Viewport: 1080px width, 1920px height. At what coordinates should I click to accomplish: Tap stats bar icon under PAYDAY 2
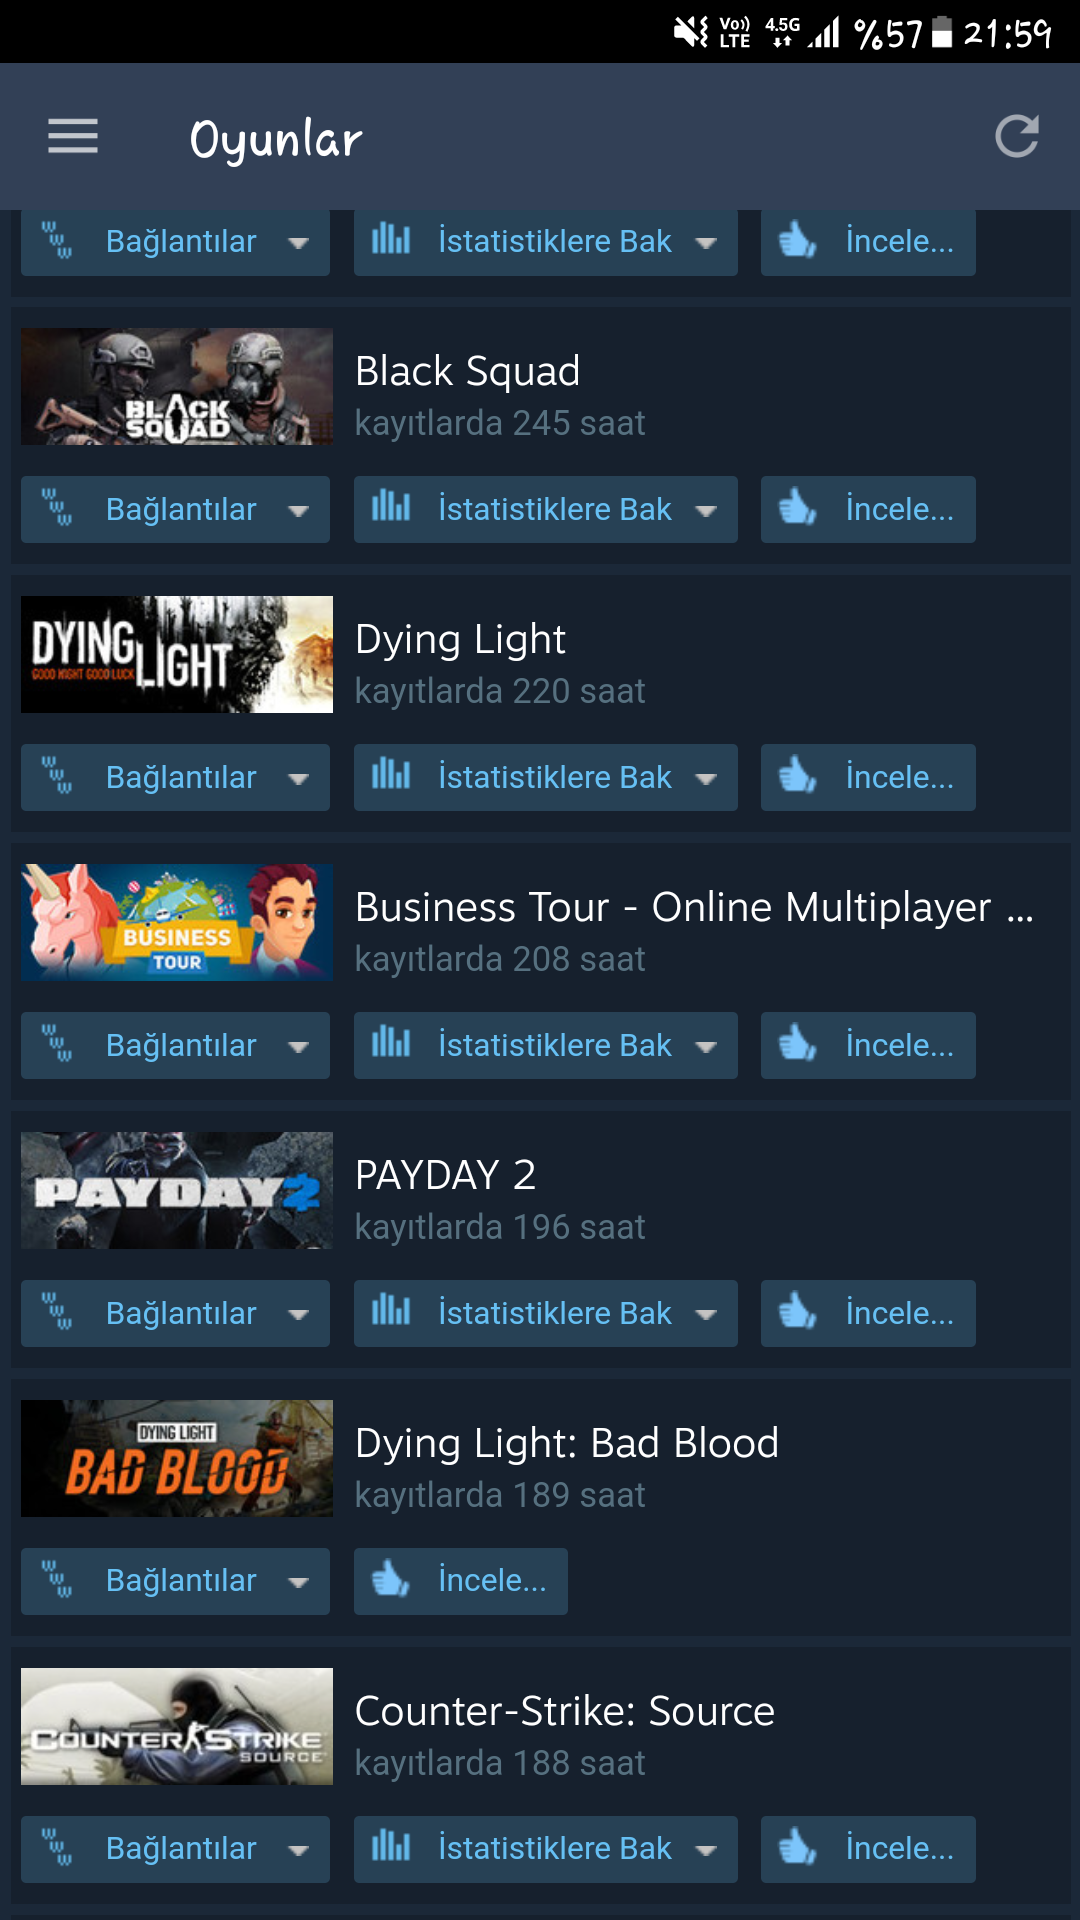(391, 1311)
